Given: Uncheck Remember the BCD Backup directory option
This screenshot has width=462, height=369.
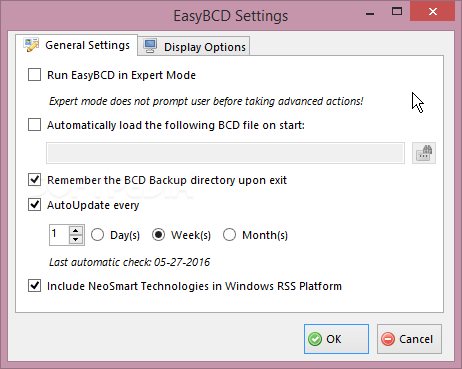Looking at the screenshot, I should pos(35,180).
